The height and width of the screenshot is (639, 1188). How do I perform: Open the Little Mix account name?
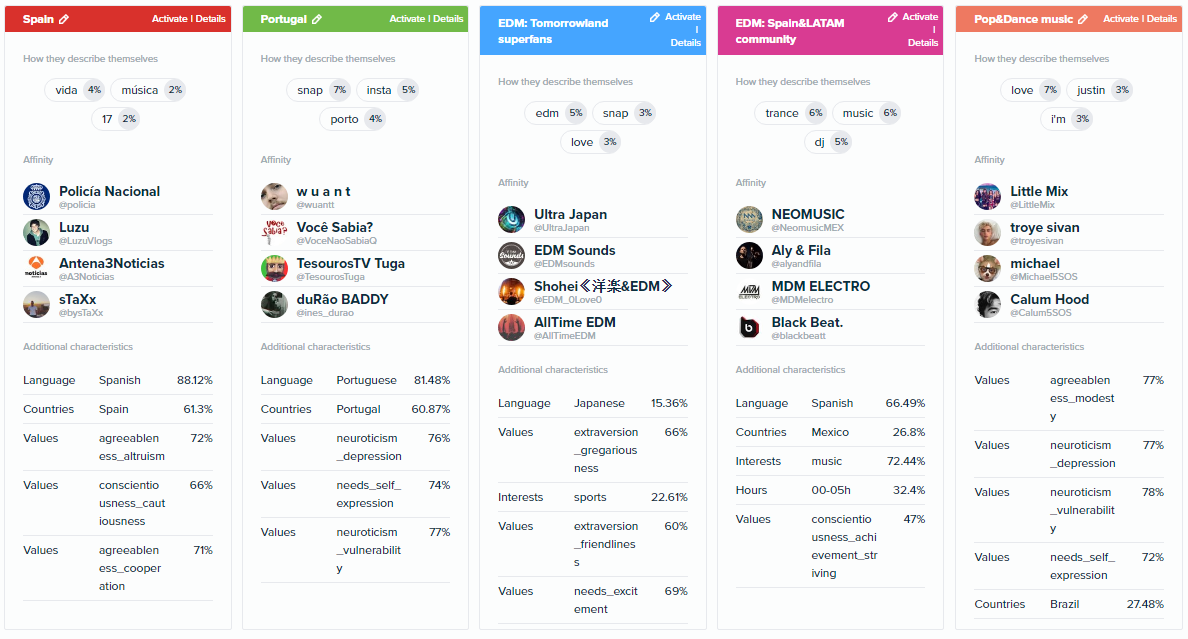[x=1040, y=192]
